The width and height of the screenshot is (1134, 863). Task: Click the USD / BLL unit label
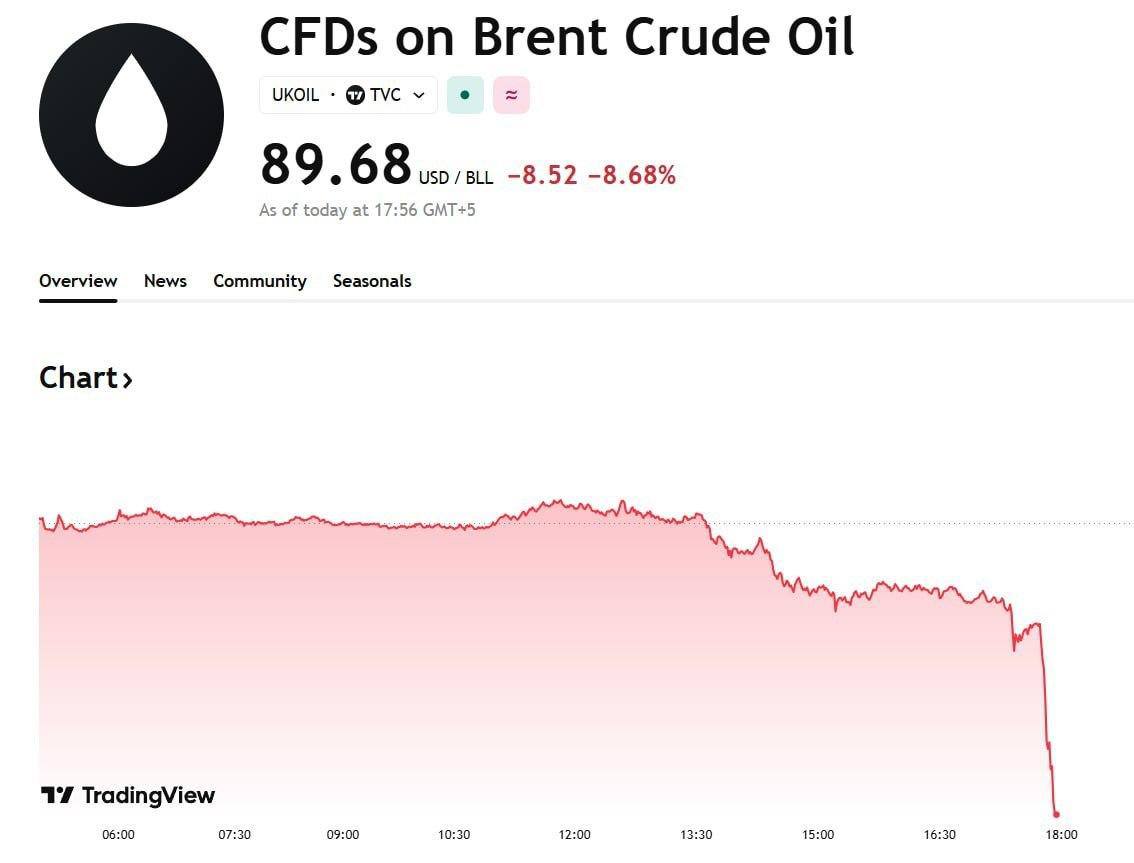click(x=455, y=178)
